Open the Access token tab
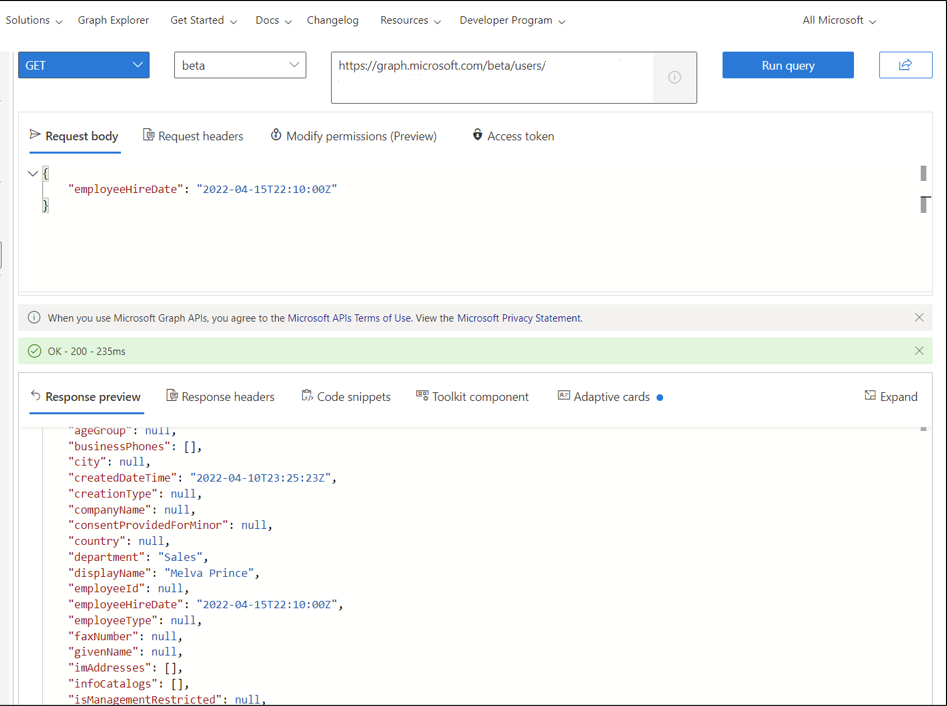Viewport: 947px width, 706px height. 513,136
